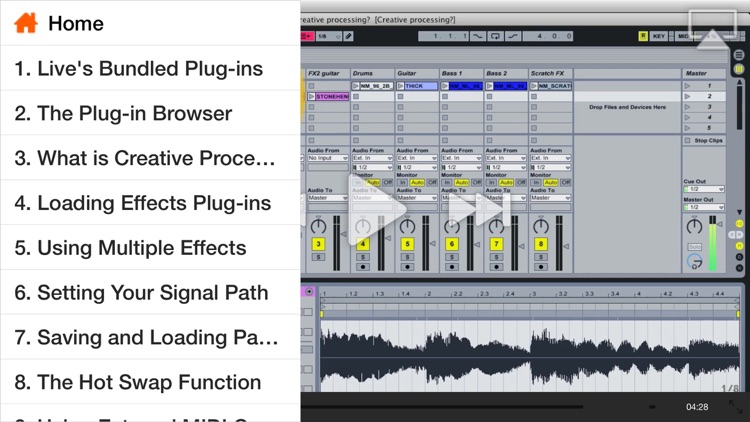Image resolution: width=750 pixels, height=422 pixels.
Task: Click the Master headphone cue volume knob
Action: (694, 261)
